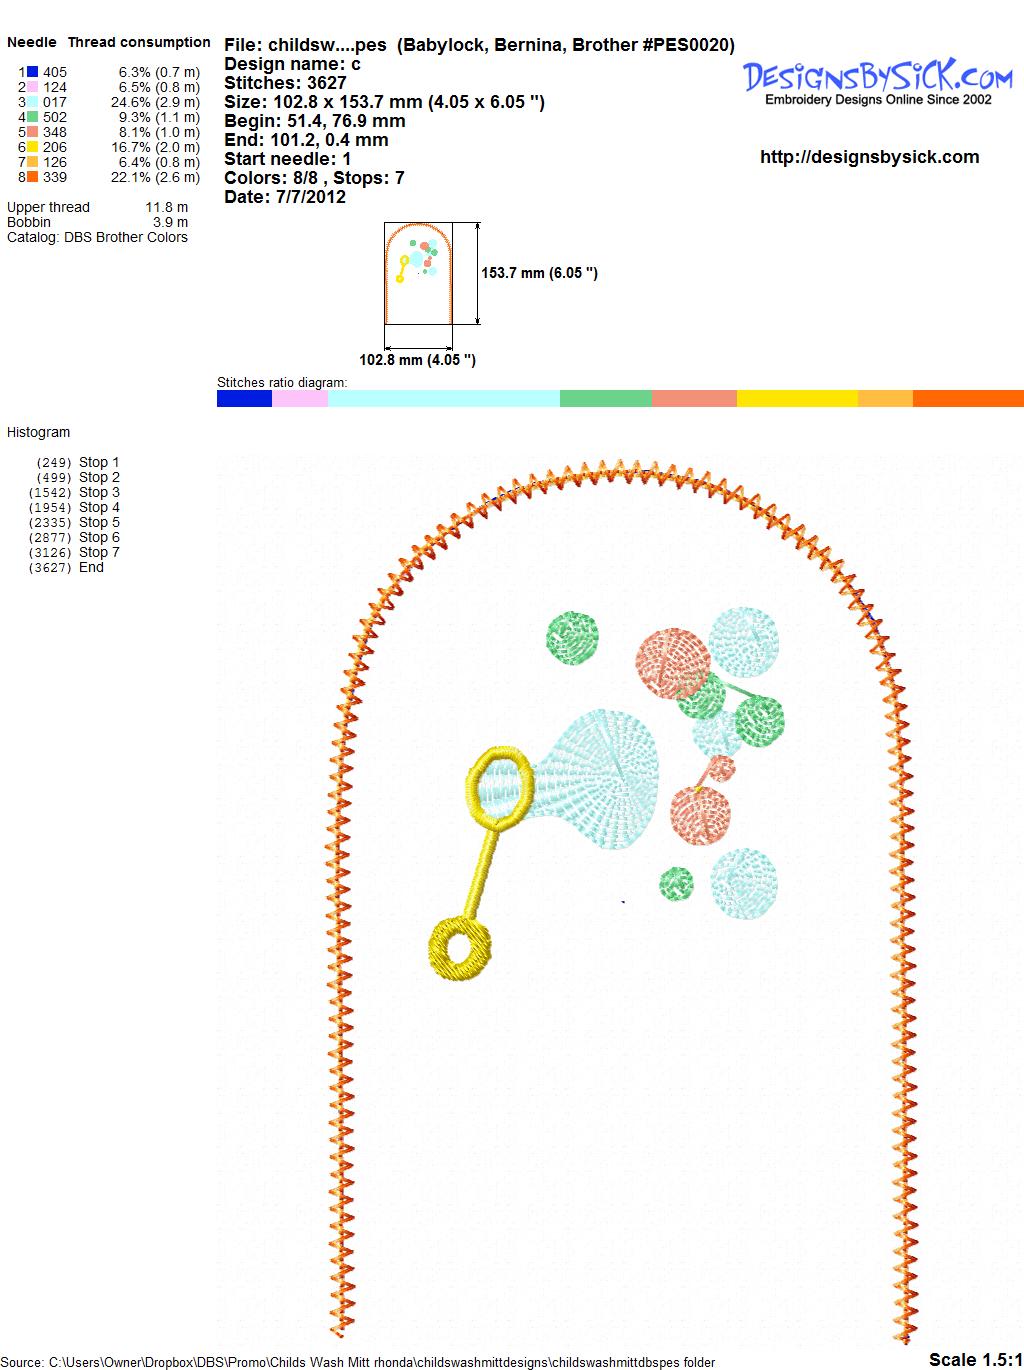
Task: Click the blue segment in stitches ratio diagram
Action: (x=244, y=399)
